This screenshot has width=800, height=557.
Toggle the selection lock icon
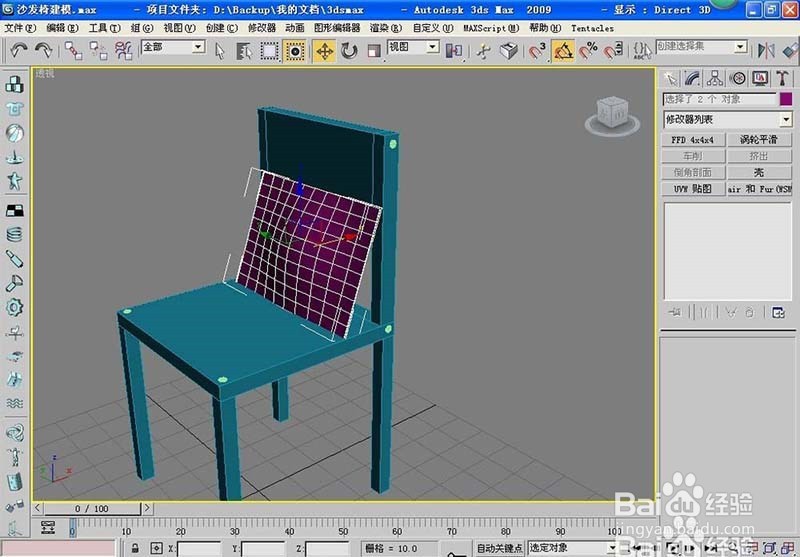[x=135, y=548]
